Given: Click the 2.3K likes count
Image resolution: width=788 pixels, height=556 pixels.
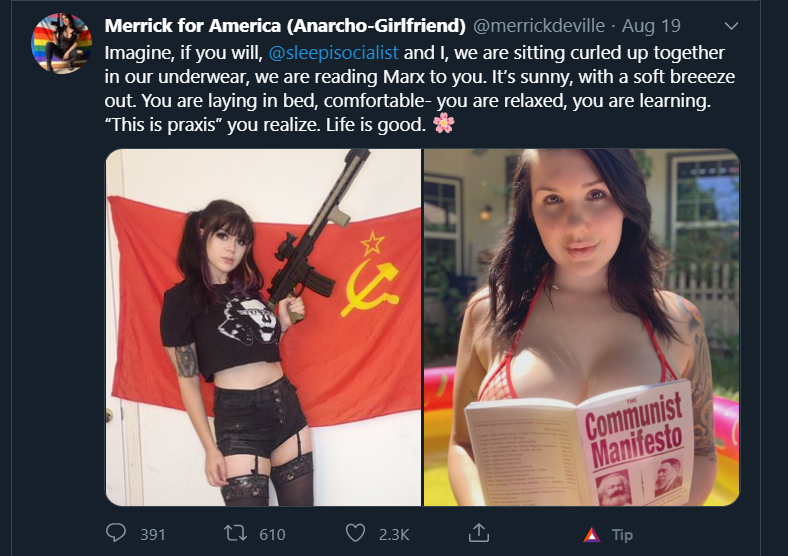Looking at the screenshot, I should [x=394, y=534].
